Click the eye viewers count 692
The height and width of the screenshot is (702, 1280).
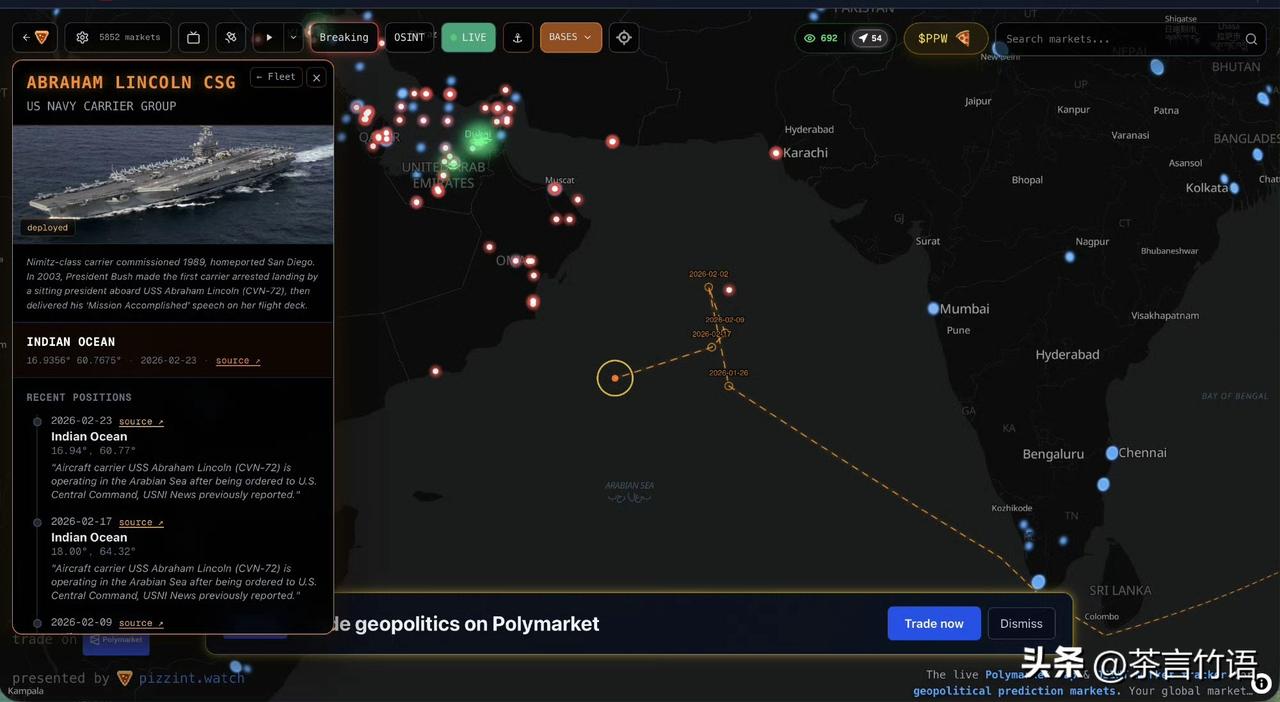point(821,39)
